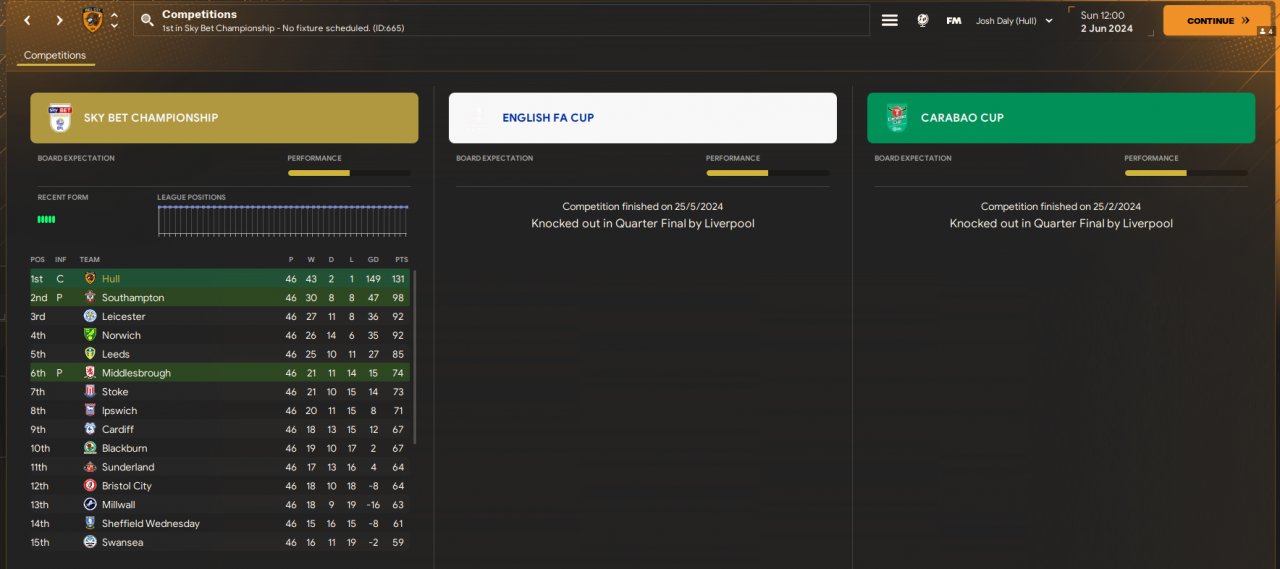Focus the search bar showing Competitions
The height and width of the screenshot is (569, 1280).
click(x=501, y=20)
